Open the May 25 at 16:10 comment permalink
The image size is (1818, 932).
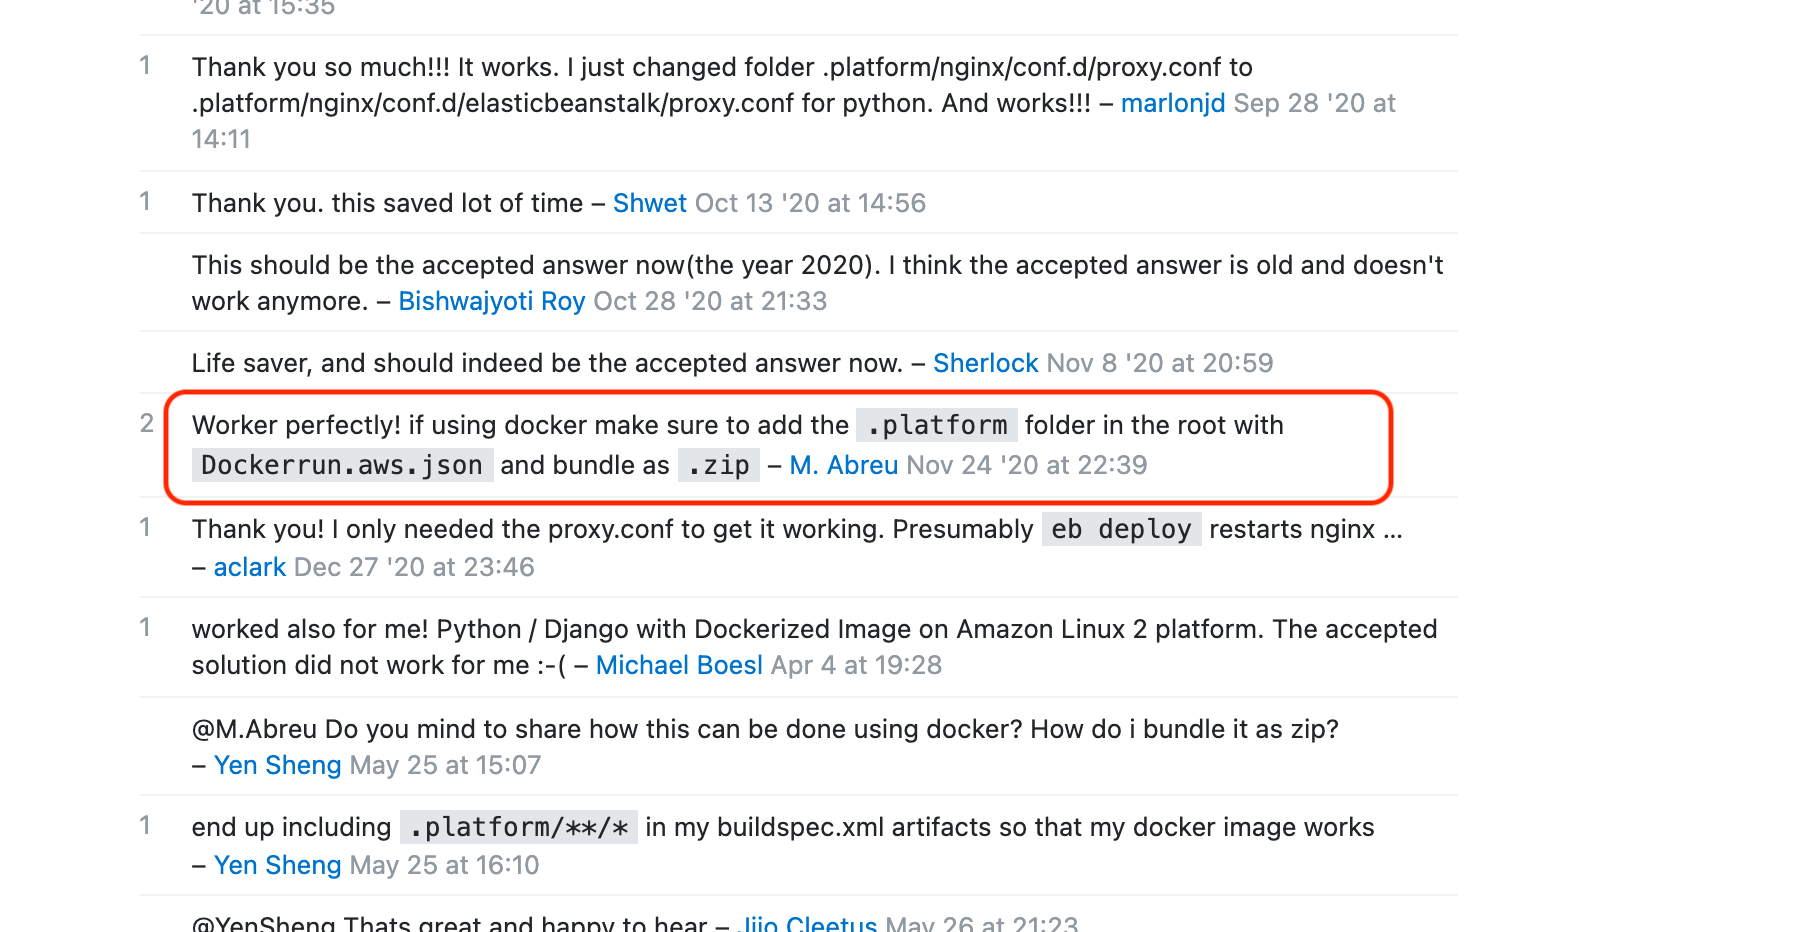coord(444,865)
